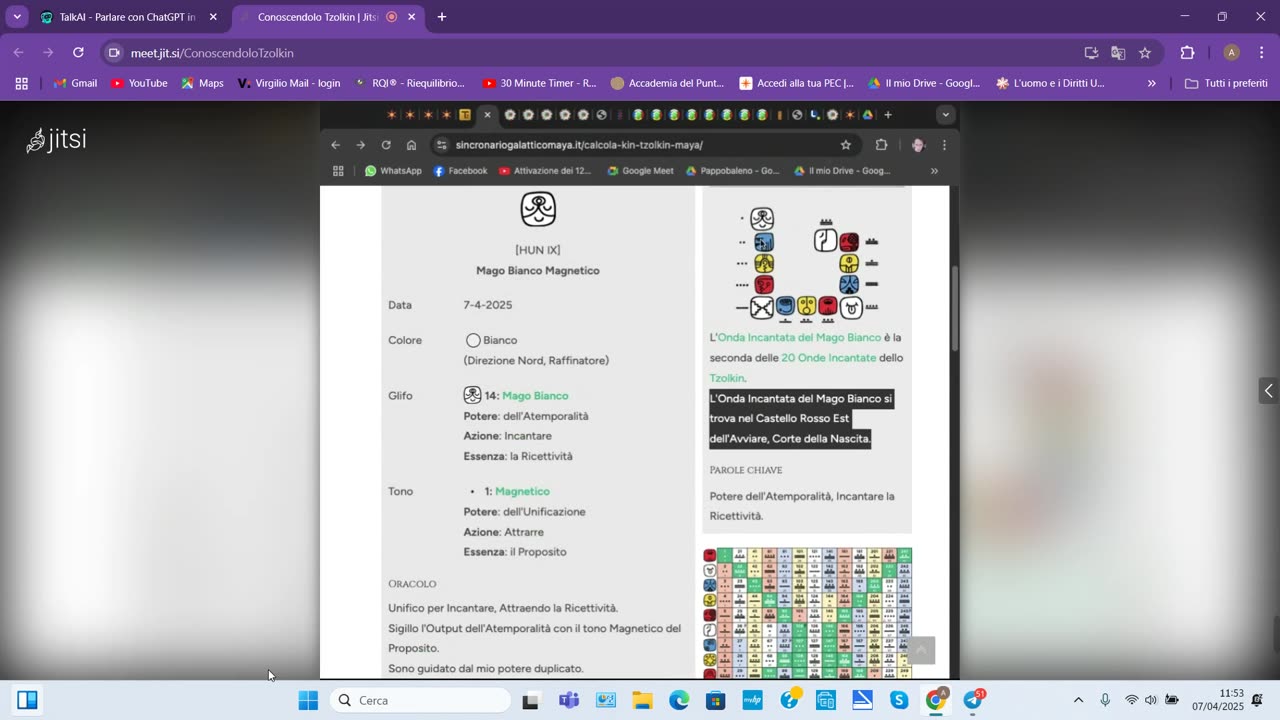Close the Conoscendolo Tzolkin tab

point(411,17)
